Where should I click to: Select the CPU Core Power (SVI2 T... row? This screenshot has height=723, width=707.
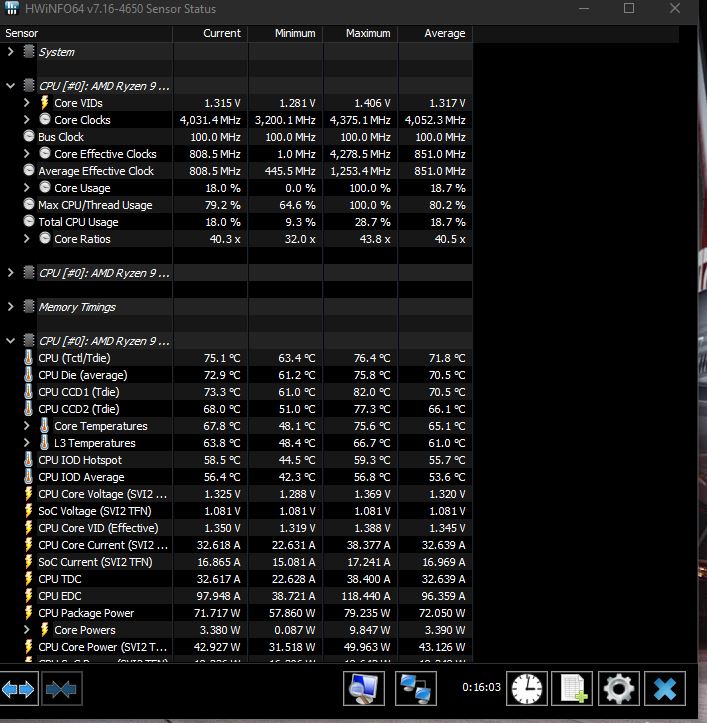tap(236, 647)
